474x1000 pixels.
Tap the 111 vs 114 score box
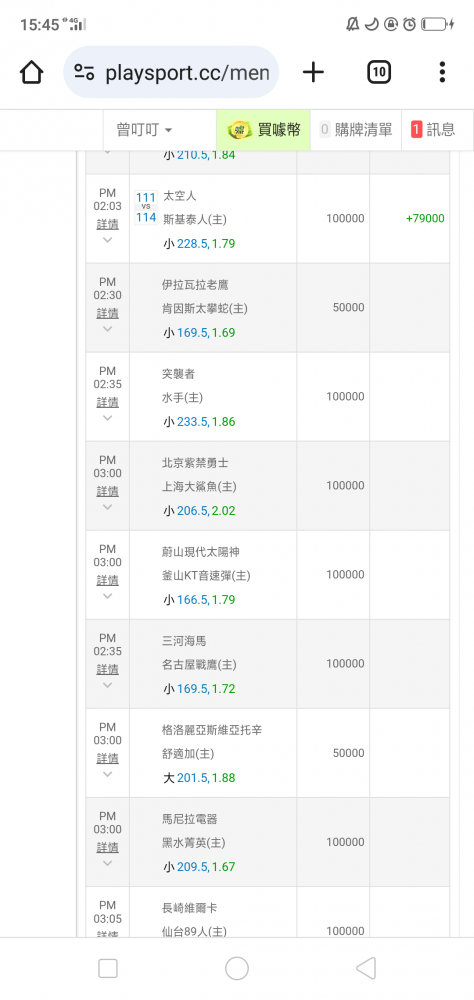pyautogui.click(x=146, y=207)
